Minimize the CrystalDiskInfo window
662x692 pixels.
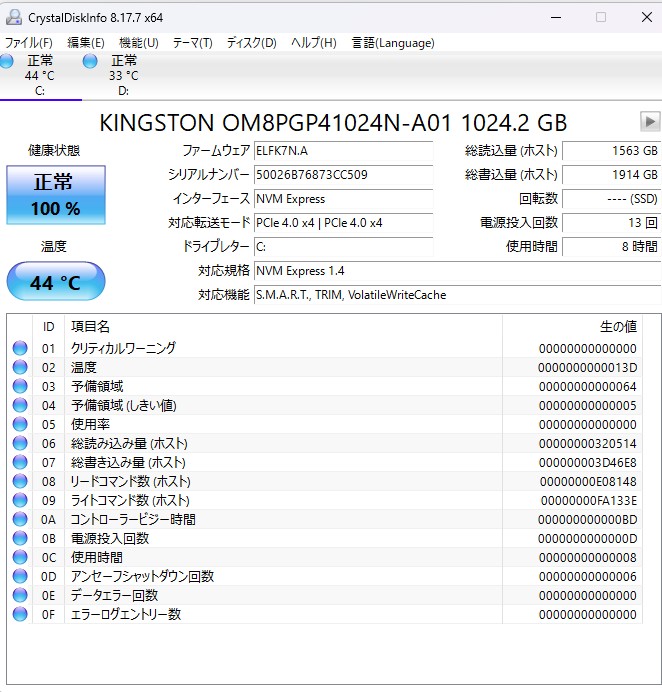click(556, 17)
